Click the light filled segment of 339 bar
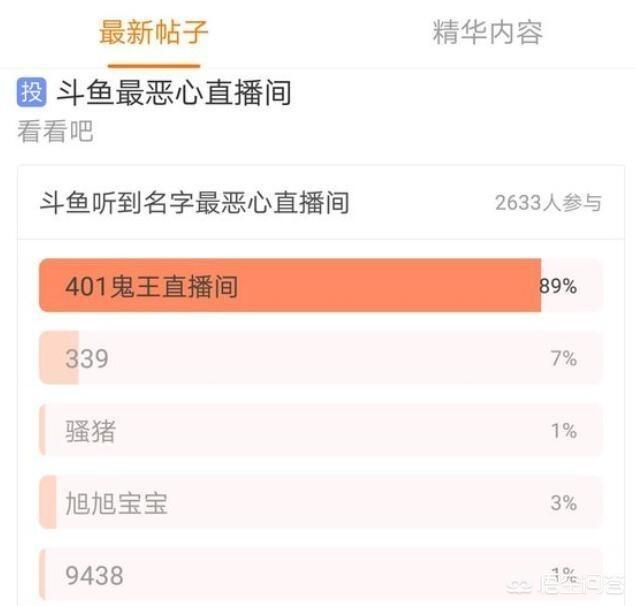This screenshot has height=606, width=636. (59, 358)
